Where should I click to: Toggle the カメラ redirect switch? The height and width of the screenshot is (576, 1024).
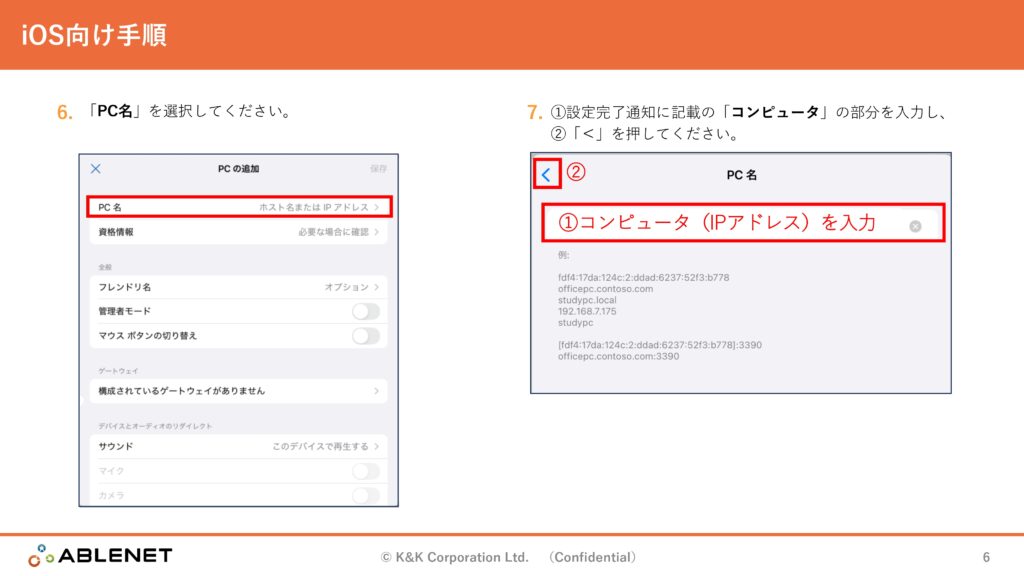(365, 495)
